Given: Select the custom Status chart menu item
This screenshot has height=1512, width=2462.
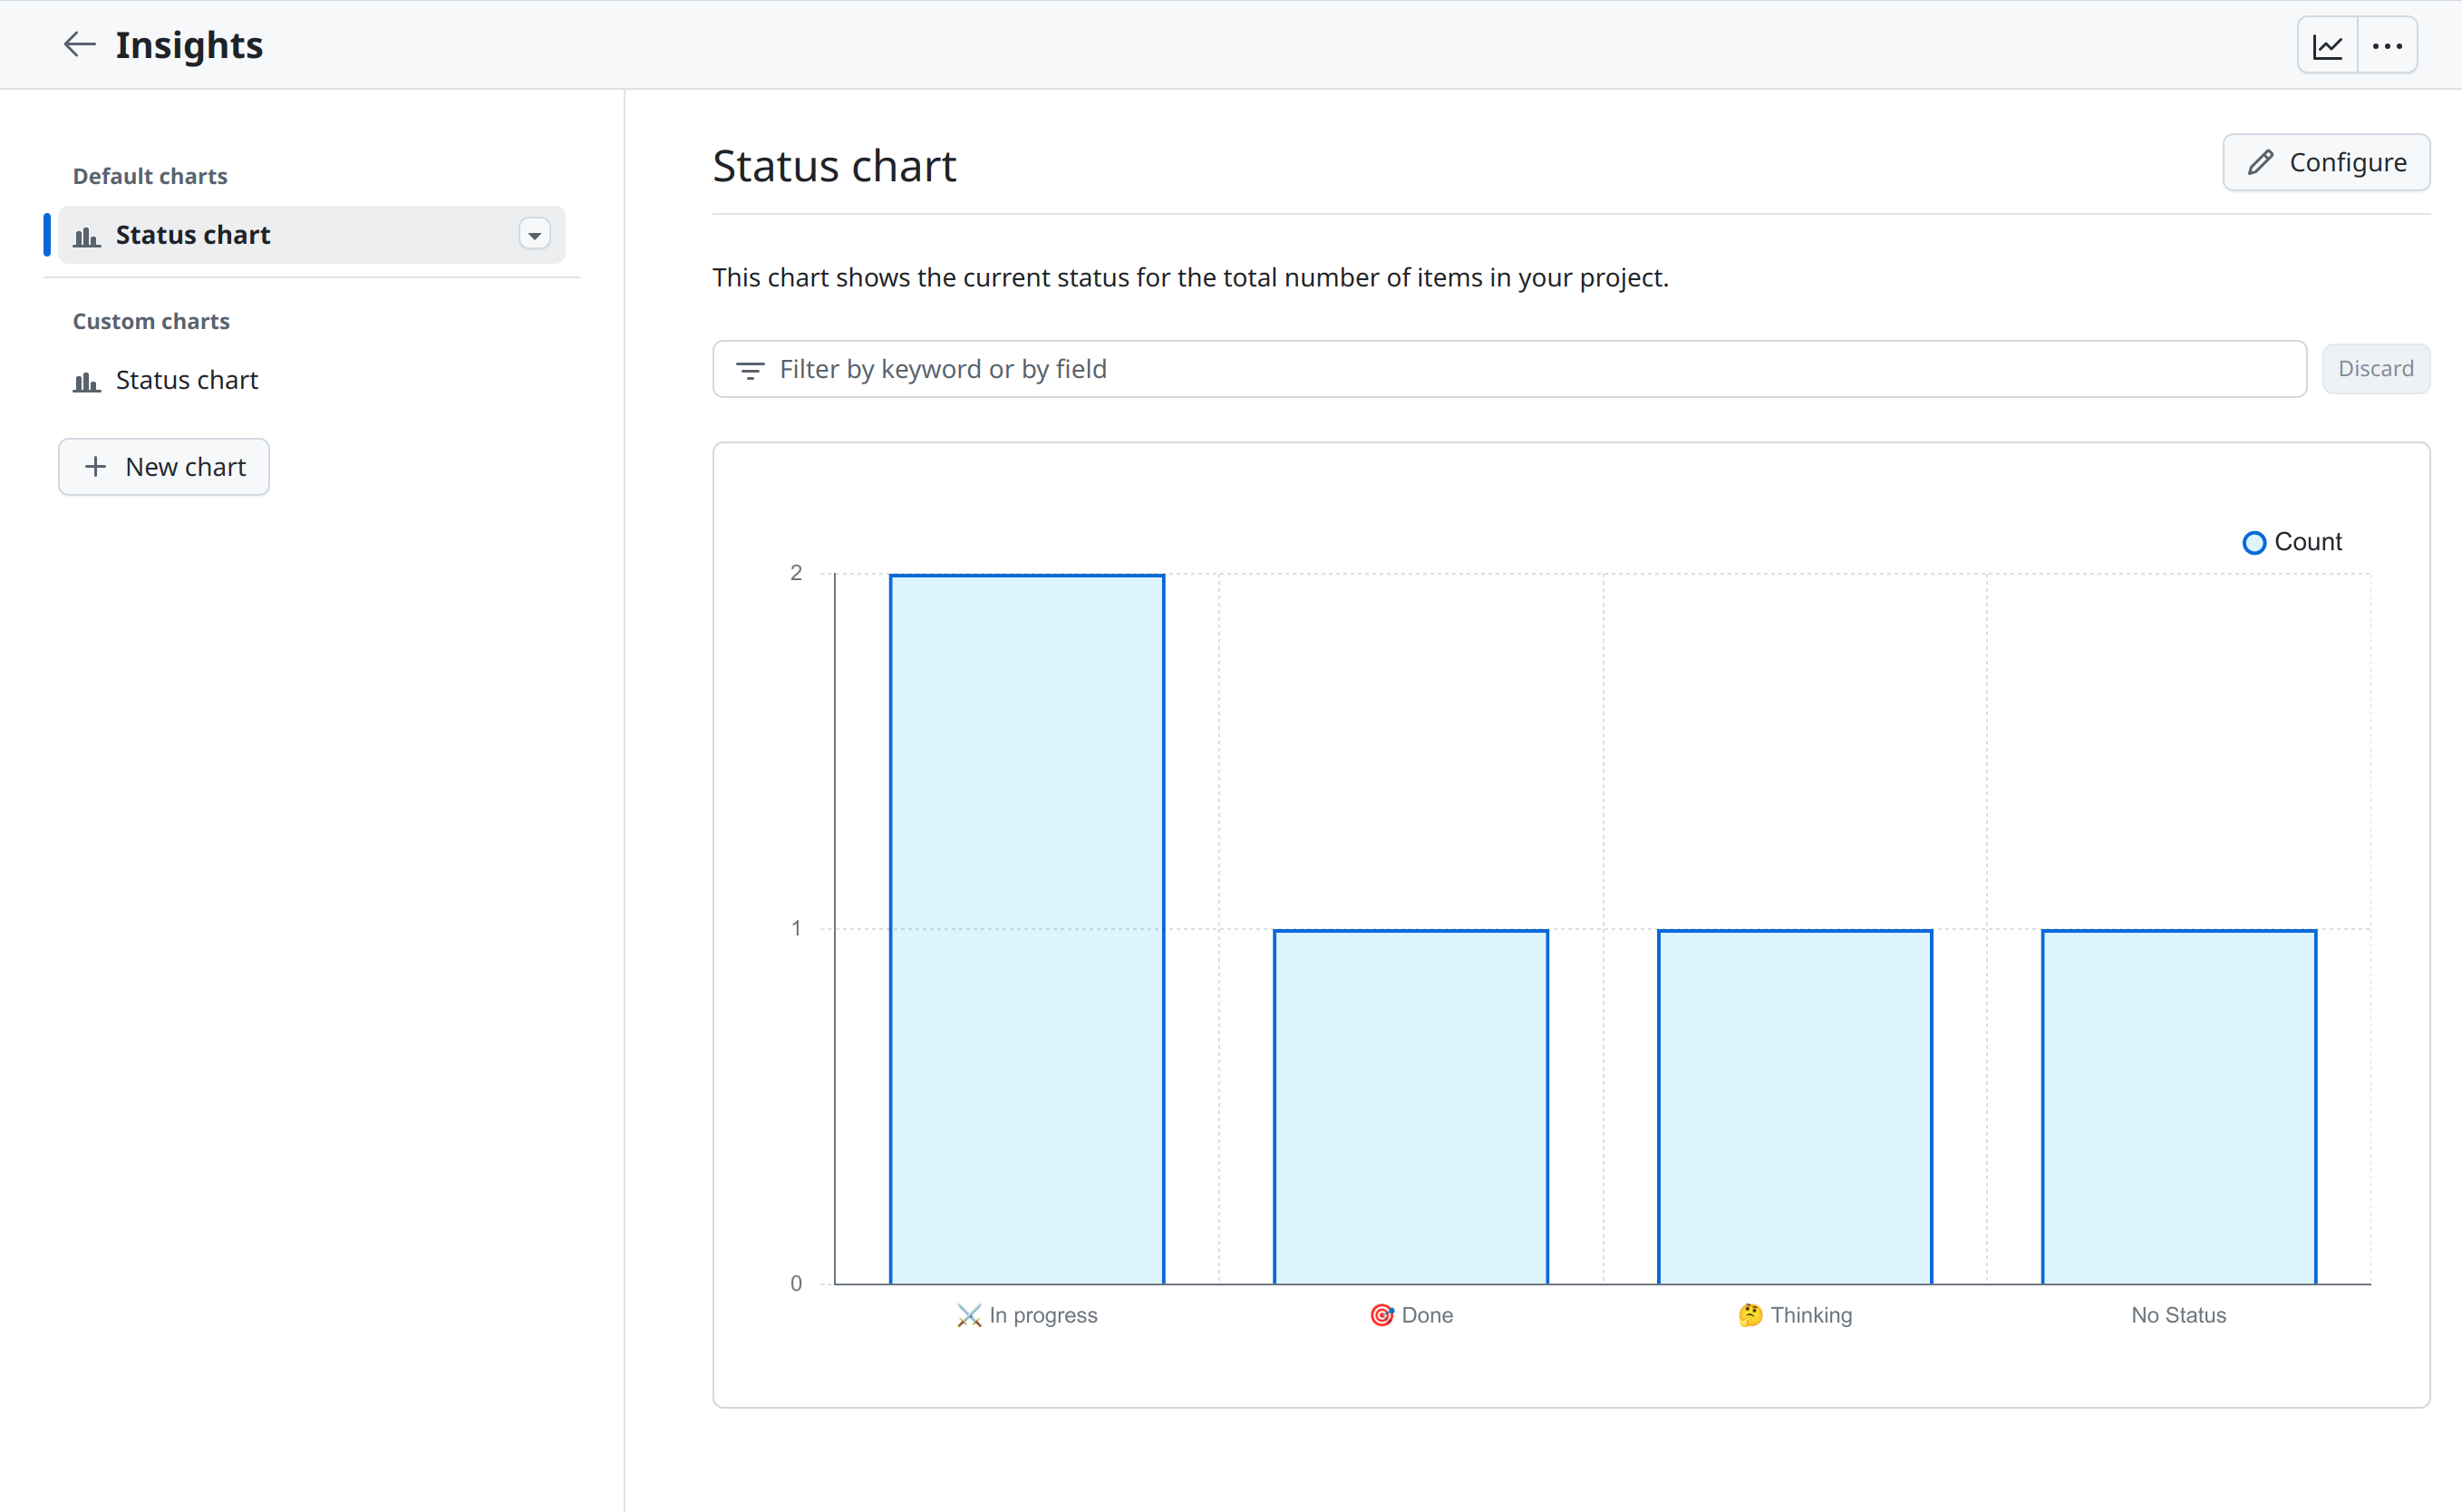Looking at the screenshot, I should [x=187, y=378].
